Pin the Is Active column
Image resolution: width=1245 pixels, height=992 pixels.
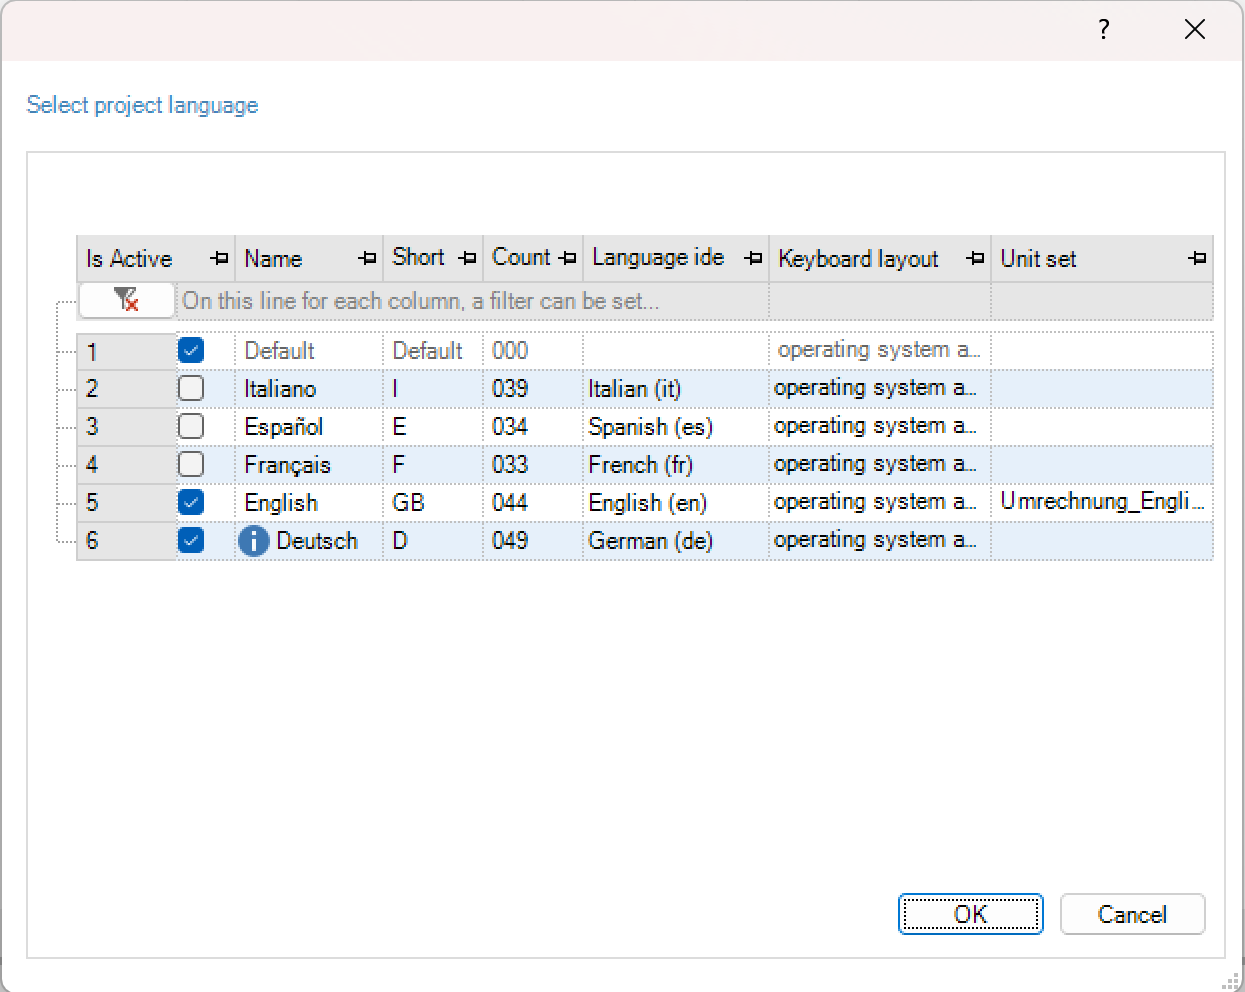click(x=219, y=259)
